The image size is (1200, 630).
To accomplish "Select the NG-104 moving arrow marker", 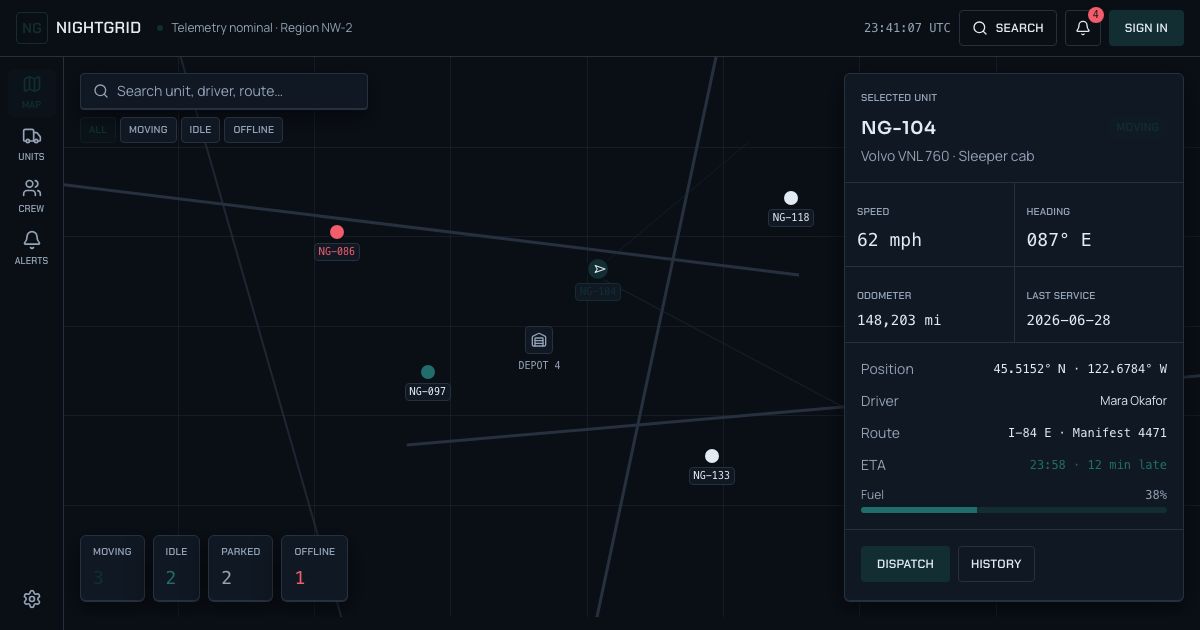I will (x=598, y=269).
